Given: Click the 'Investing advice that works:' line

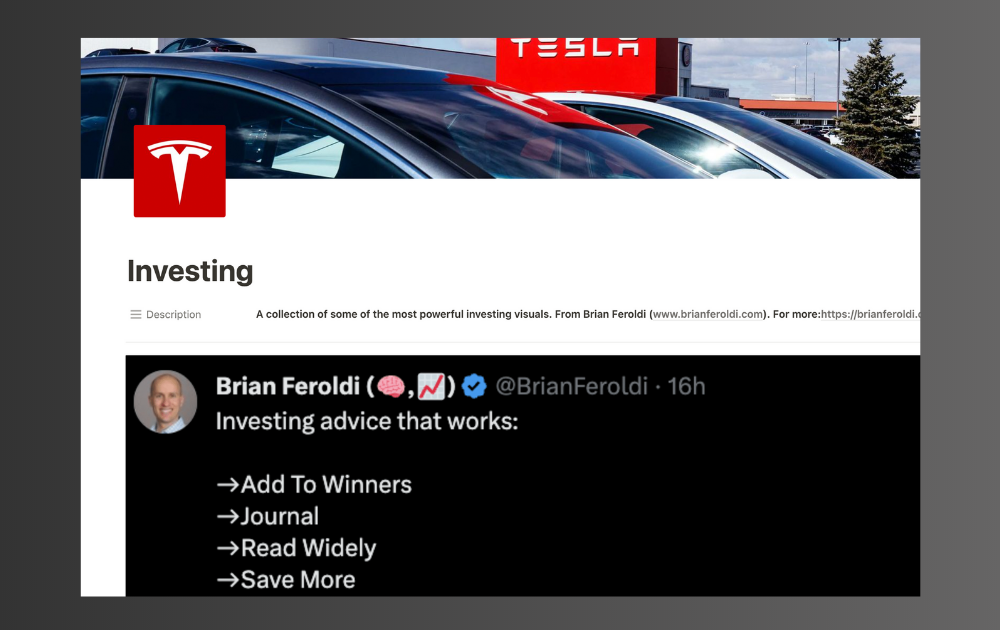Looking at the screenshot, I should (x=367, y=421).
